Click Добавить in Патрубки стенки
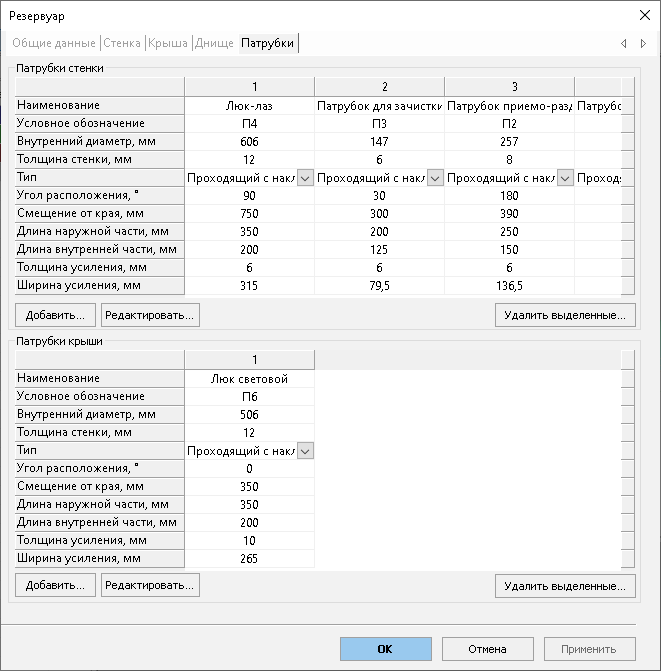The image size is (661, 671). [x=55, y=315]
